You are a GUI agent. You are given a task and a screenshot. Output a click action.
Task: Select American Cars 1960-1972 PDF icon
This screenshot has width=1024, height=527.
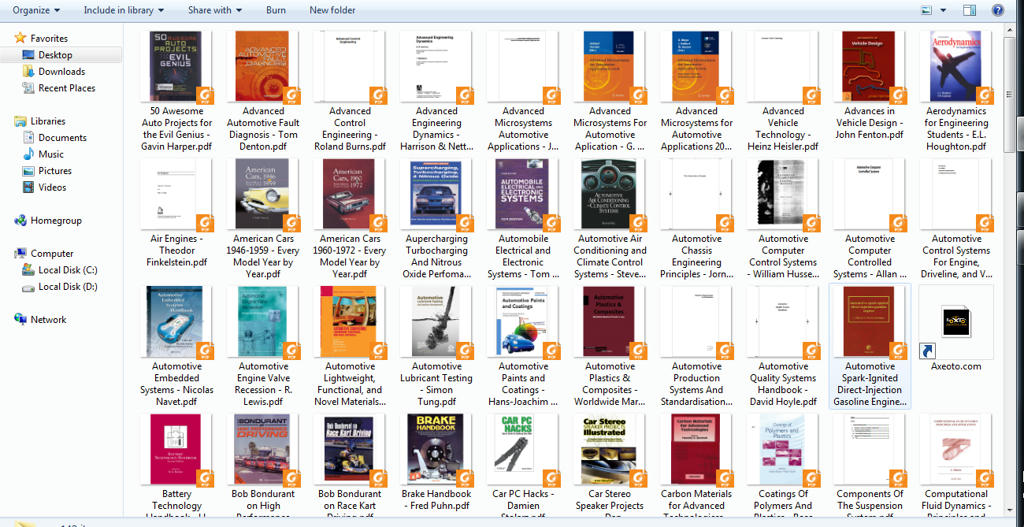pos(350,195)
